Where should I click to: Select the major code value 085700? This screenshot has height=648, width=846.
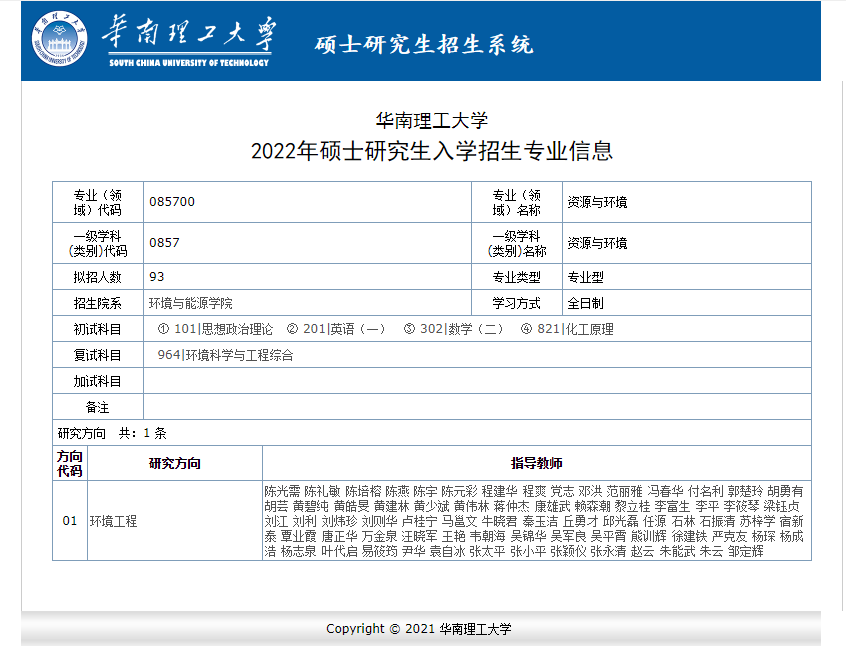point(172,202)
